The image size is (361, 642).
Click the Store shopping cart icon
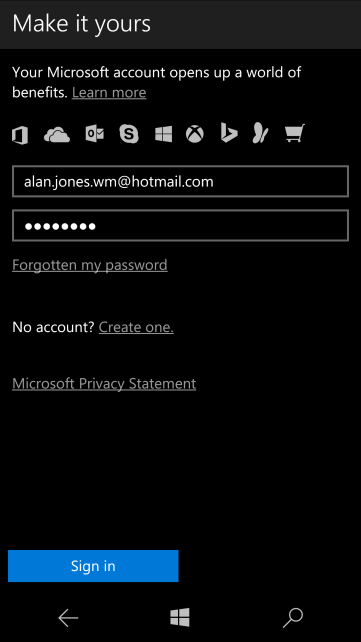coord(295,133)
